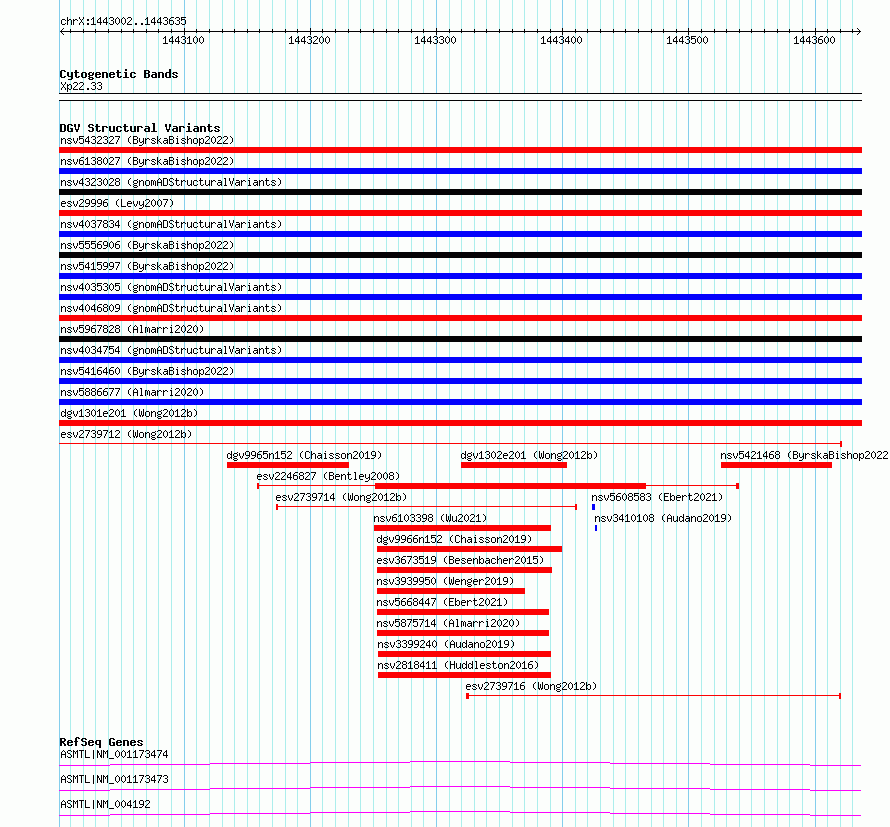Click the chrX:1443002..1443635 coordinate label
Screen dimensions: 890x827
(x=123, y=21)
